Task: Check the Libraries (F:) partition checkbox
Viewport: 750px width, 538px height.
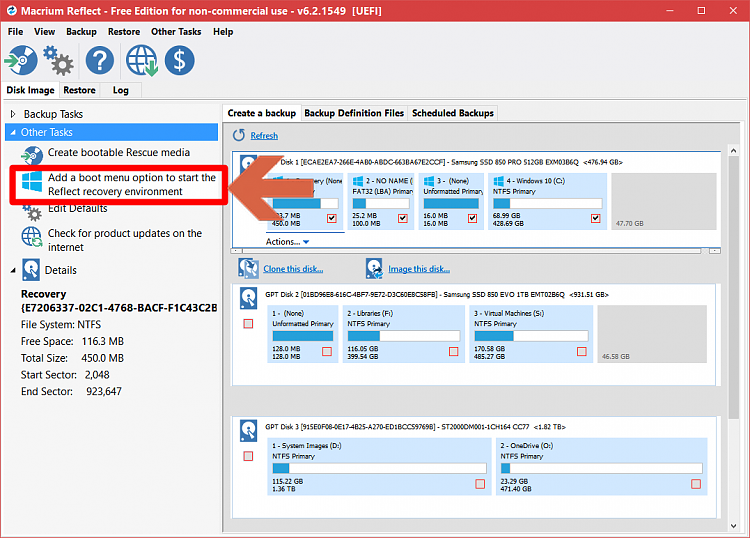Action: point(453,351)
